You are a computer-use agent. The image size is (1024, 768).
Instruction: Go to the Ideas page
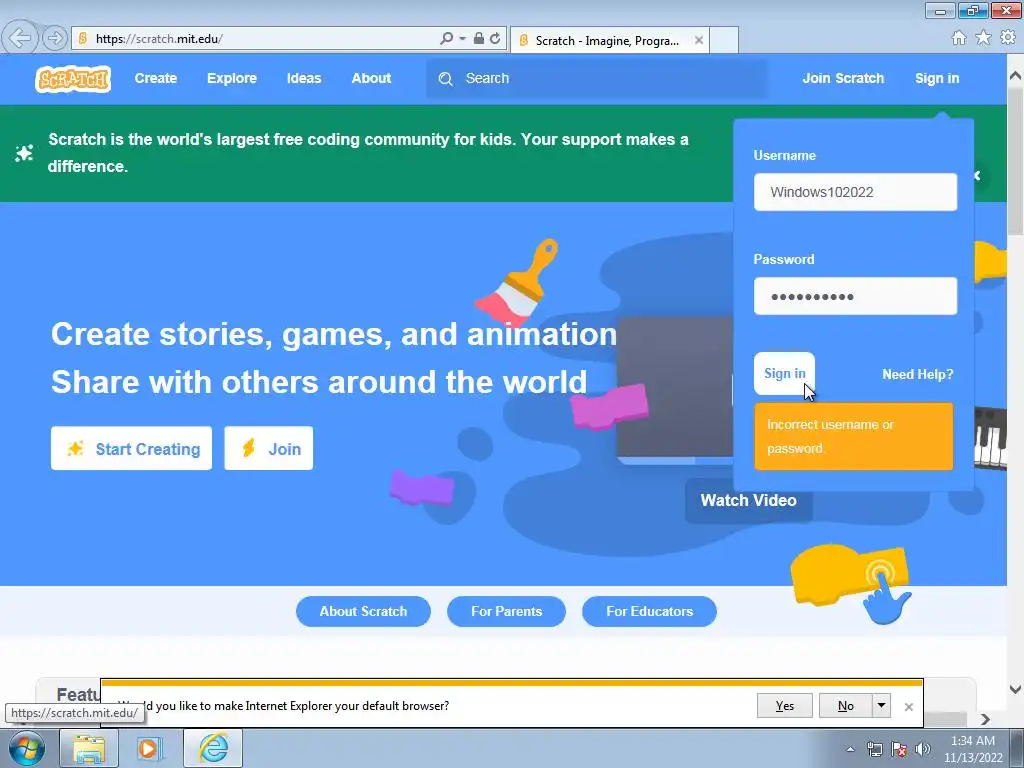point(304,78)
